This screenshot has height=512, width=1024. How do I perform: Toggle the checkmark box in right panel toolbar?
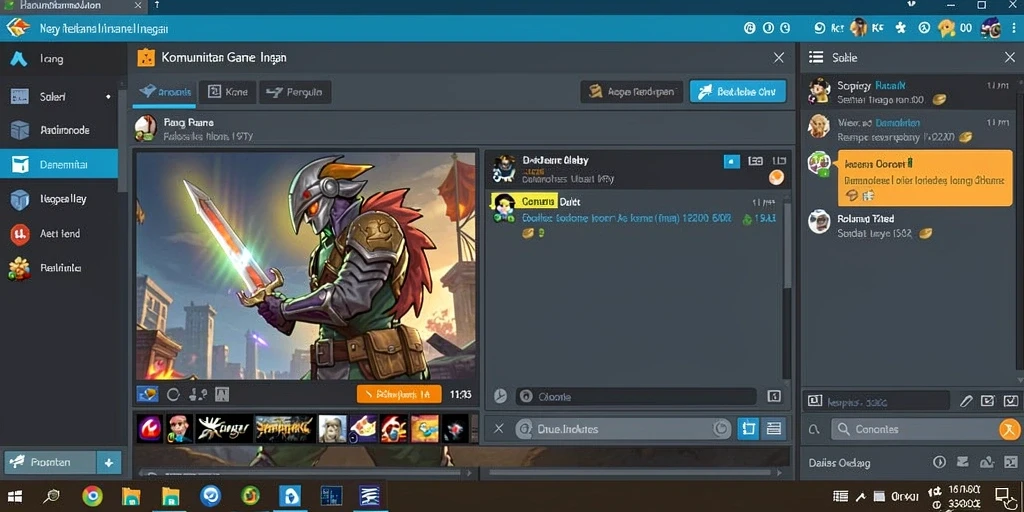[1011, 400]
